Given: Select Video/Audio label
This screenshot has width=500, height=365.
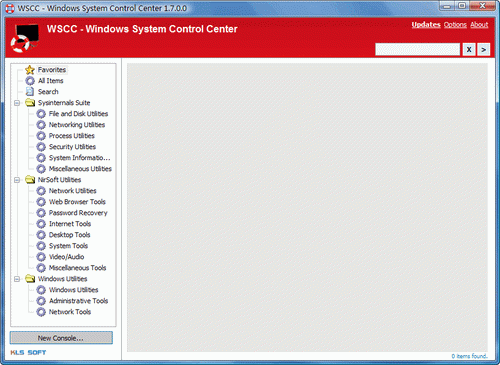Looking at the screenshot, I should pos(66,257).
